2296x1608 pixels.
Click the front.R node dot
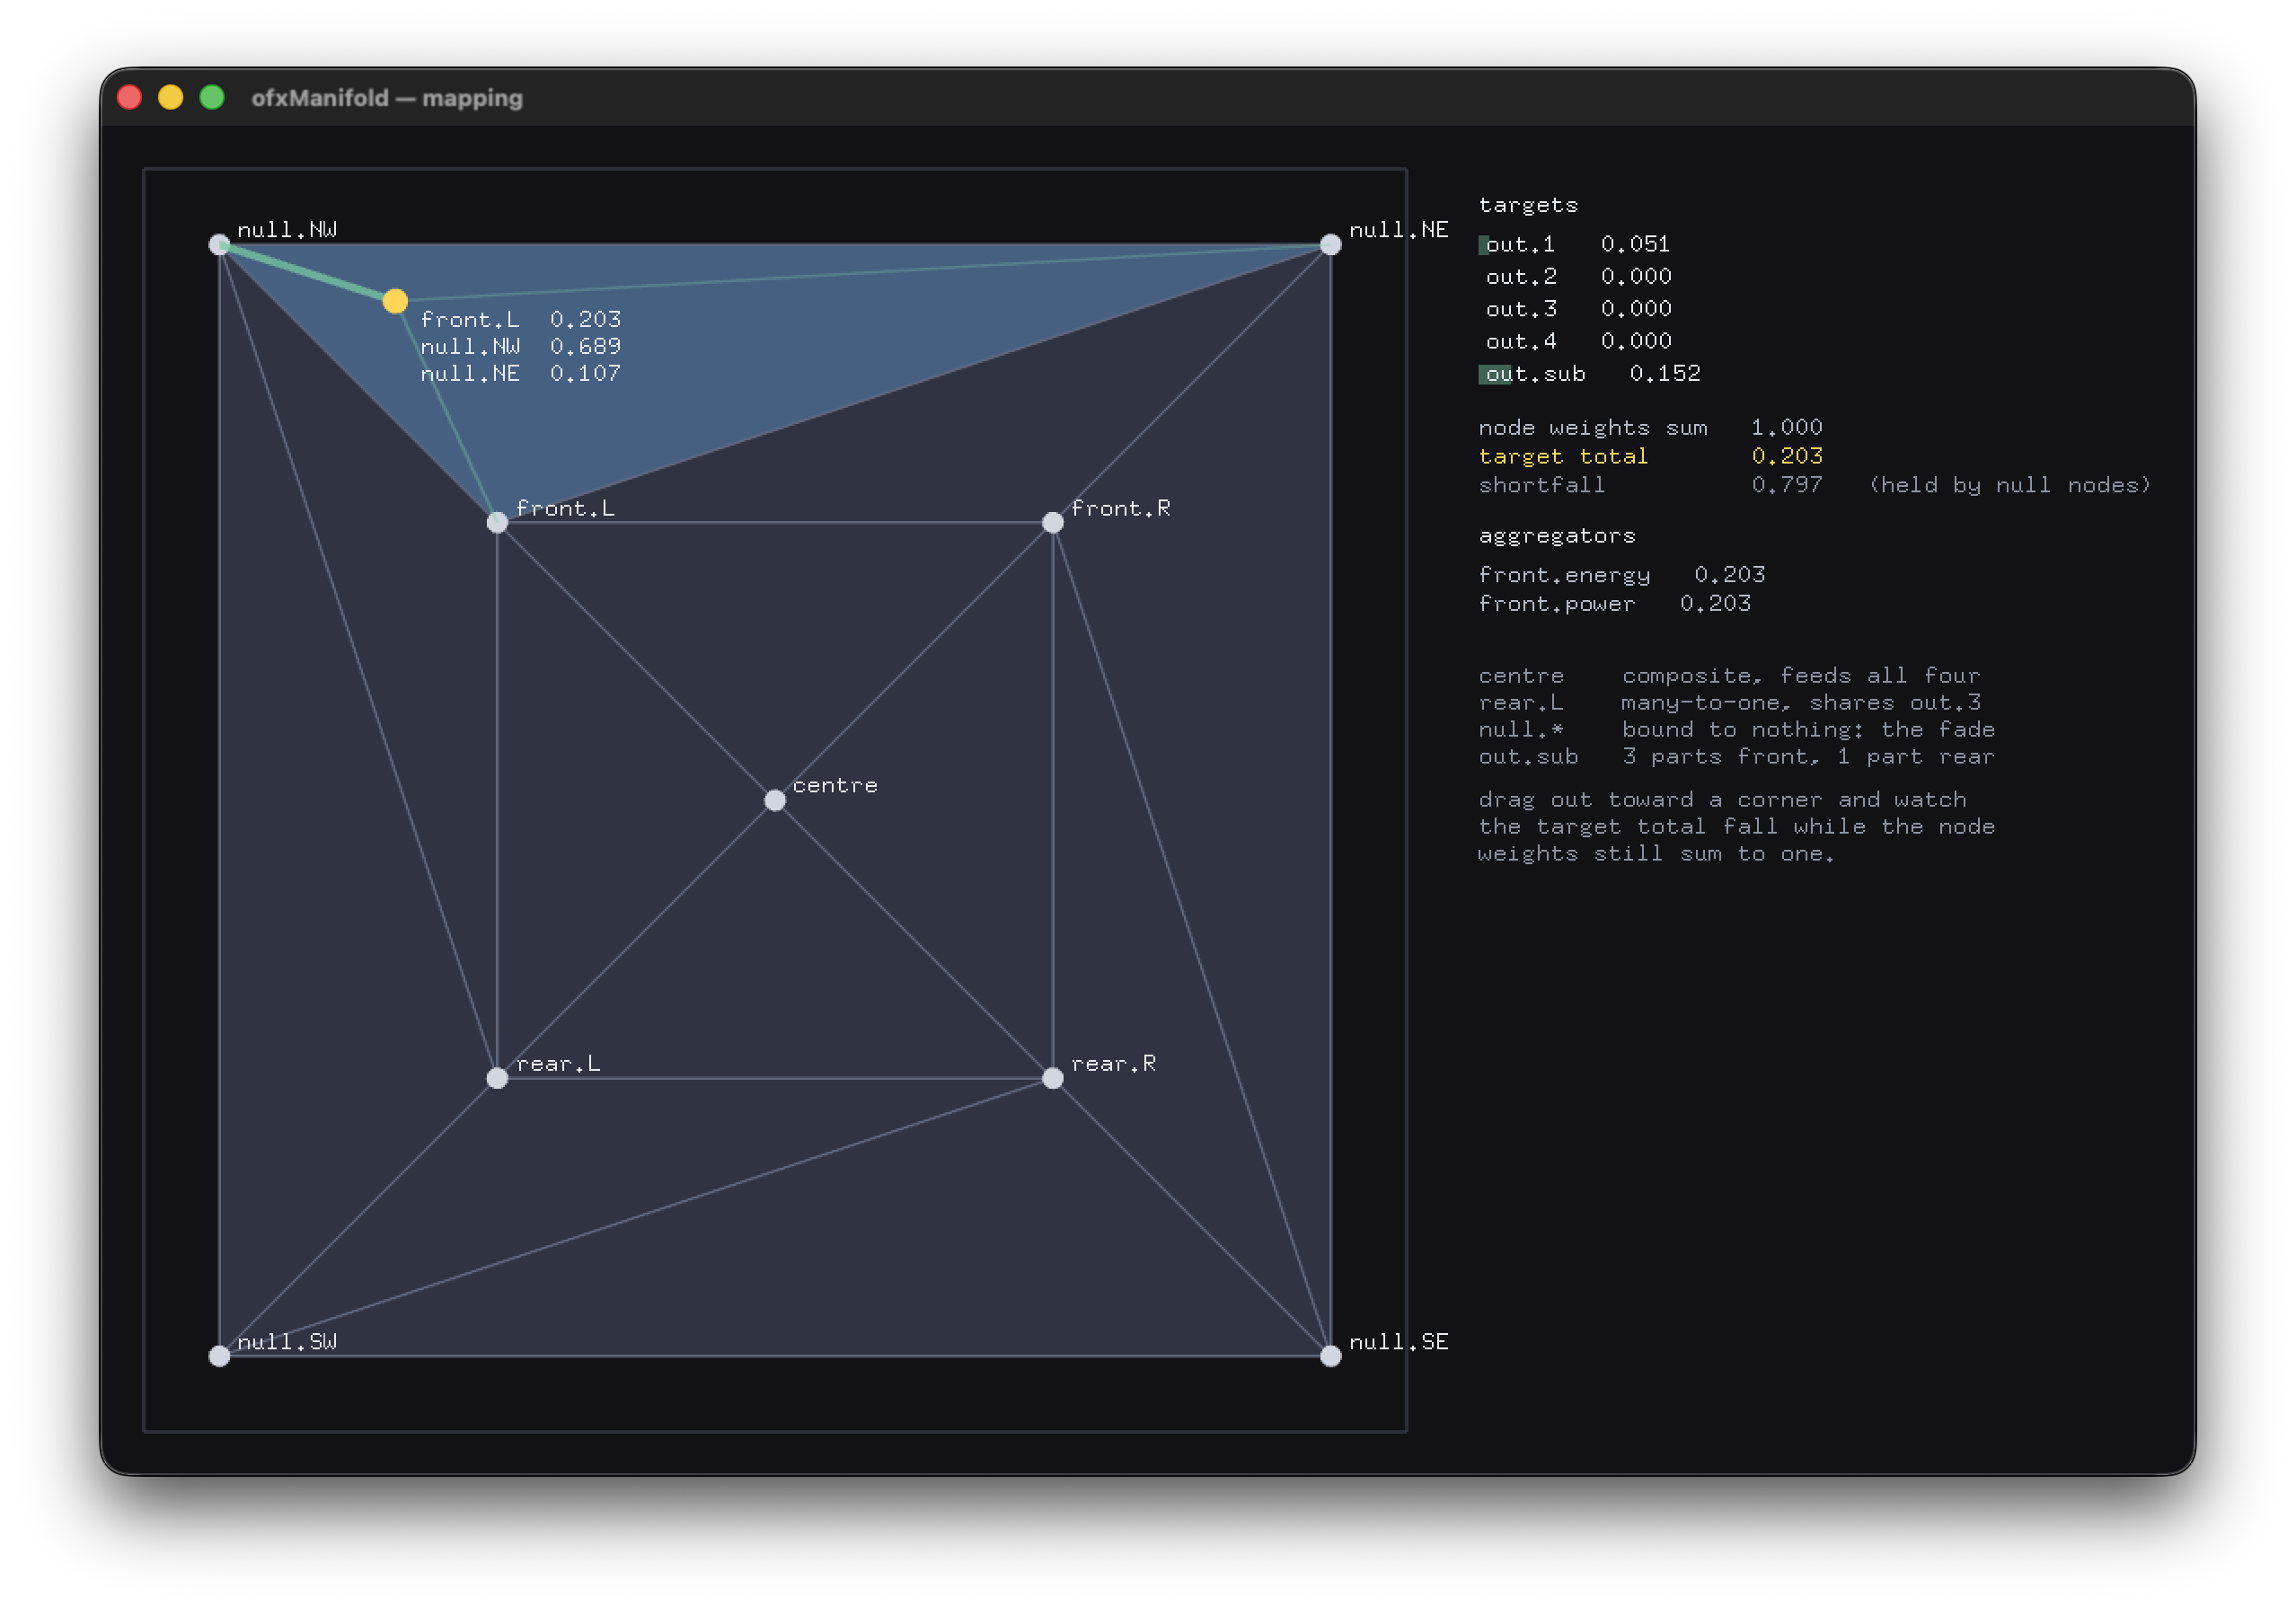1052,522
